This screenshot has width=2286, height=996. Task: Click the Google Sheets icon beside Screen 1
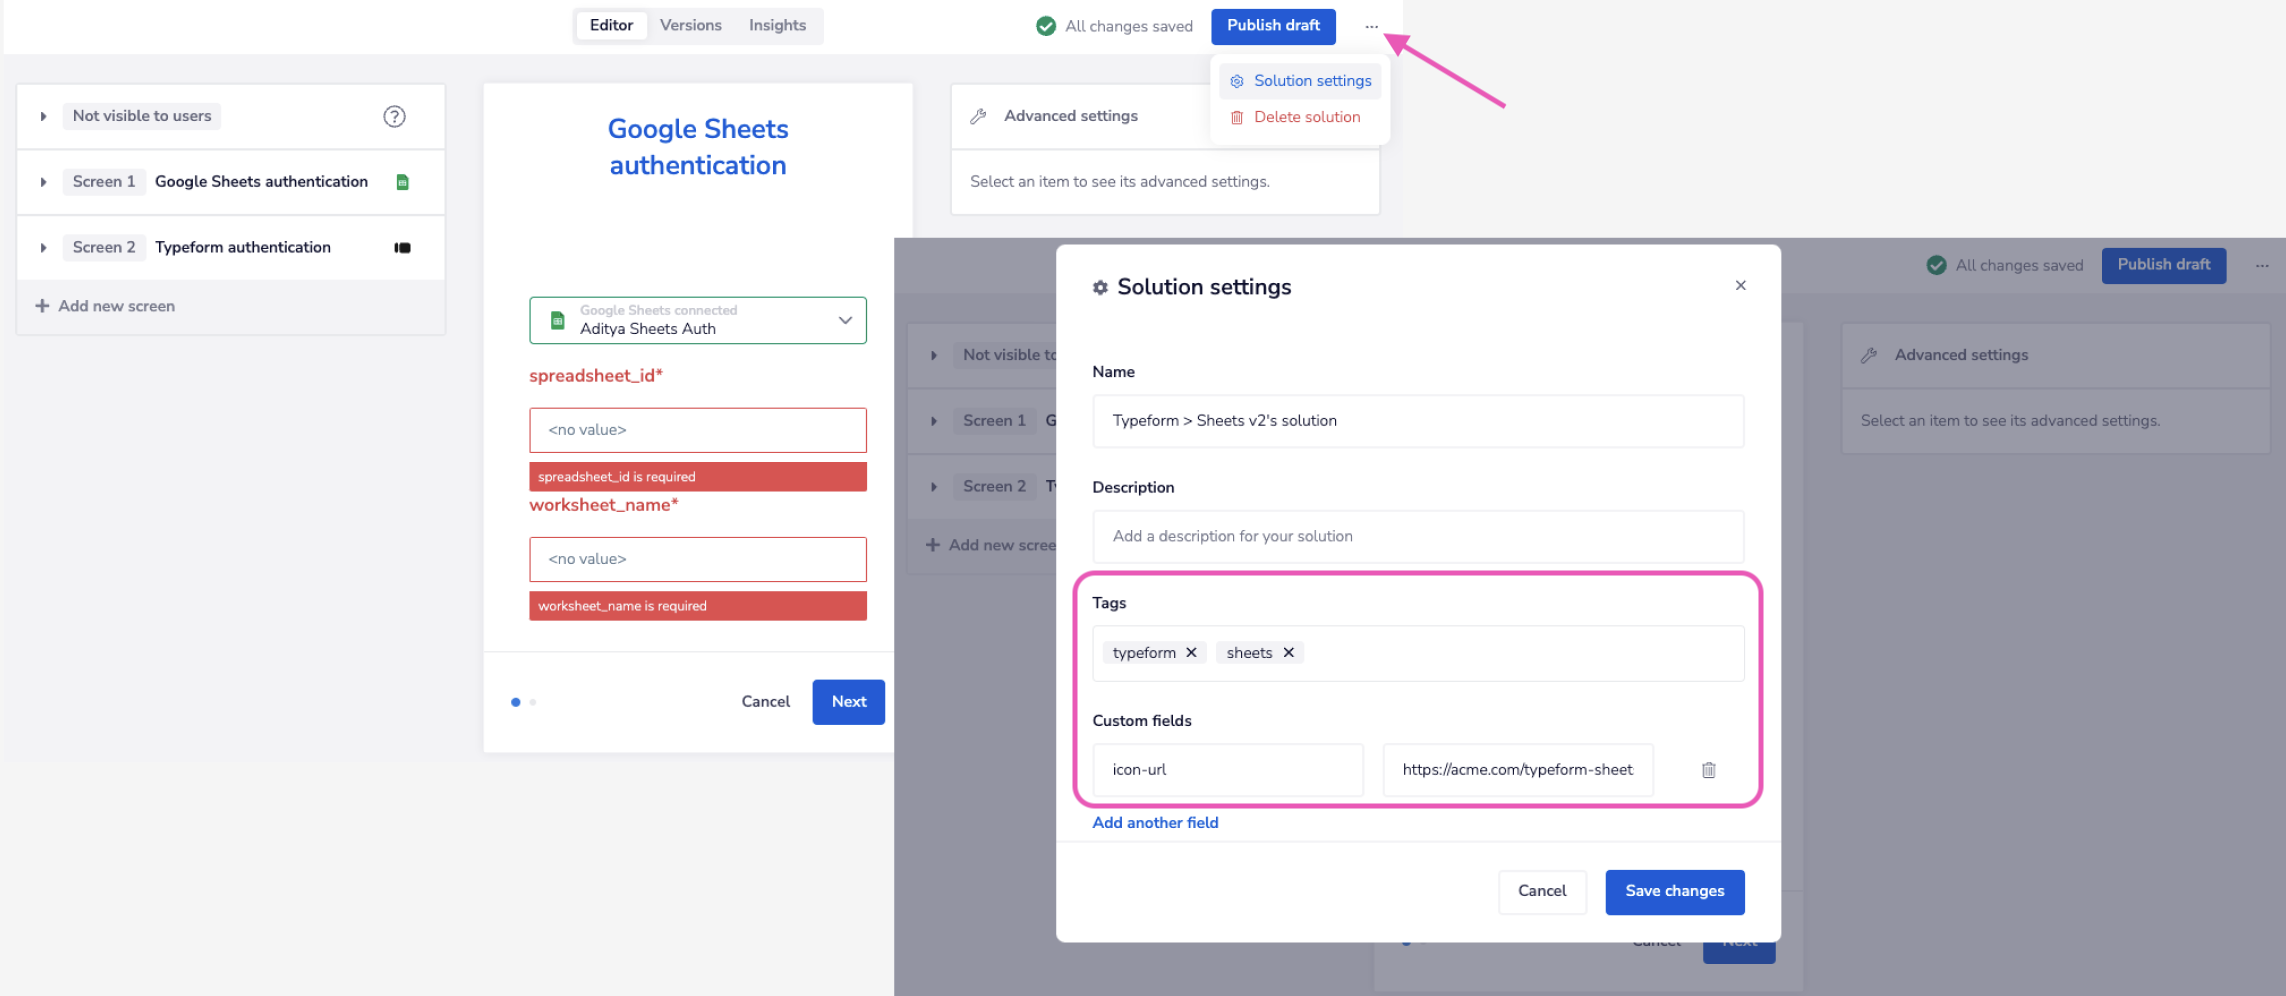(x=403, y=181)
